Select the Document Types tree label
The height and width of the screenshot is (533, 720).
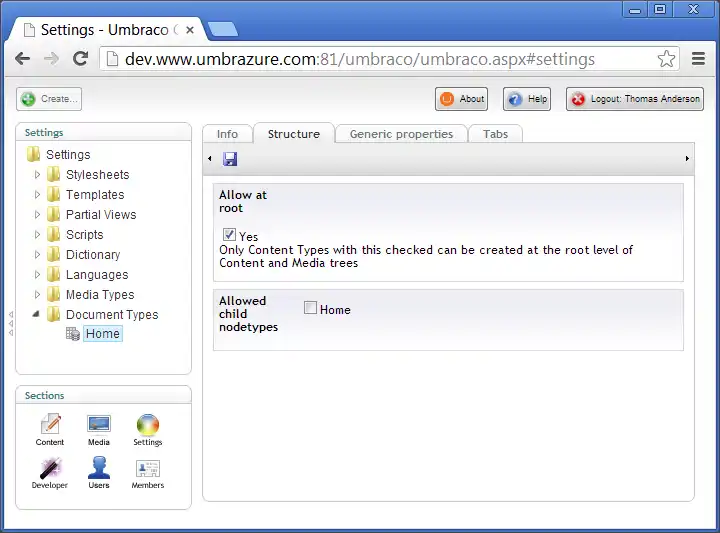pos(112,314)
